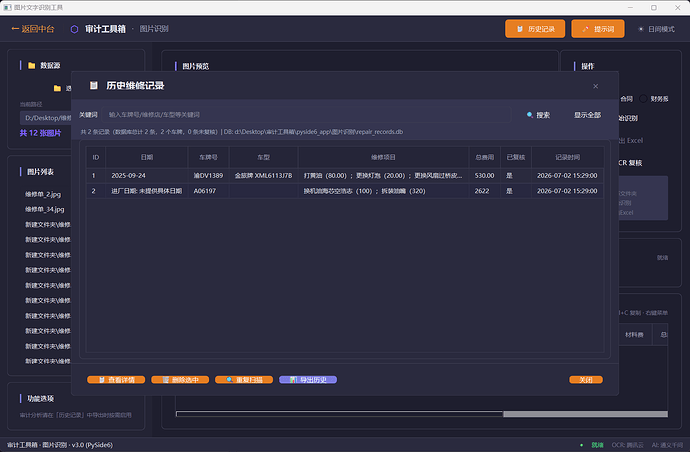
Task: Click 显示全部 to show all records
Action: click(587, 115)
